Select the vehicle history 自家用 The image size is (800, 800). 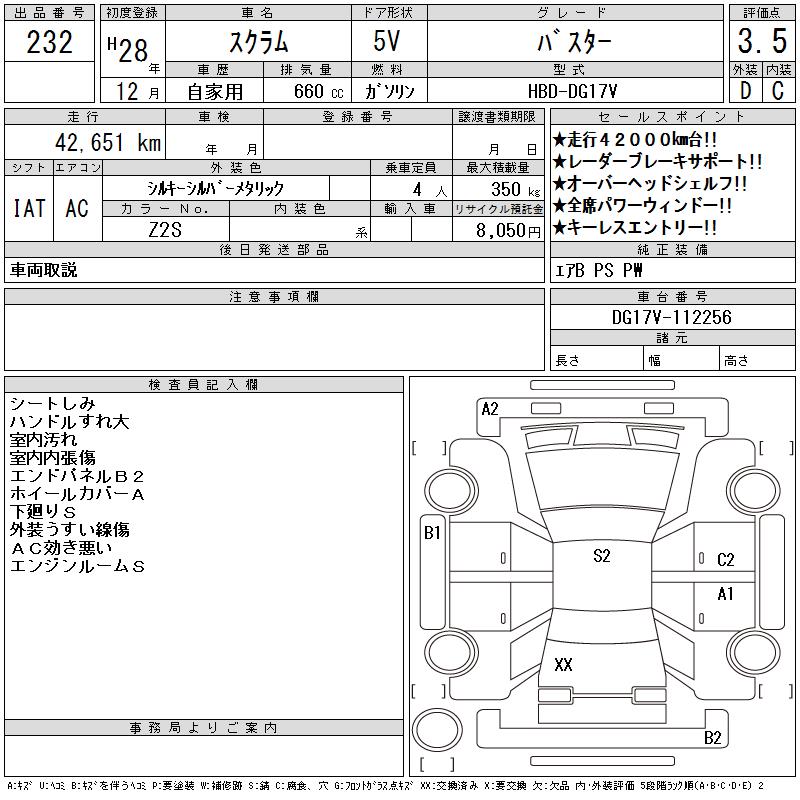[215, 92]
